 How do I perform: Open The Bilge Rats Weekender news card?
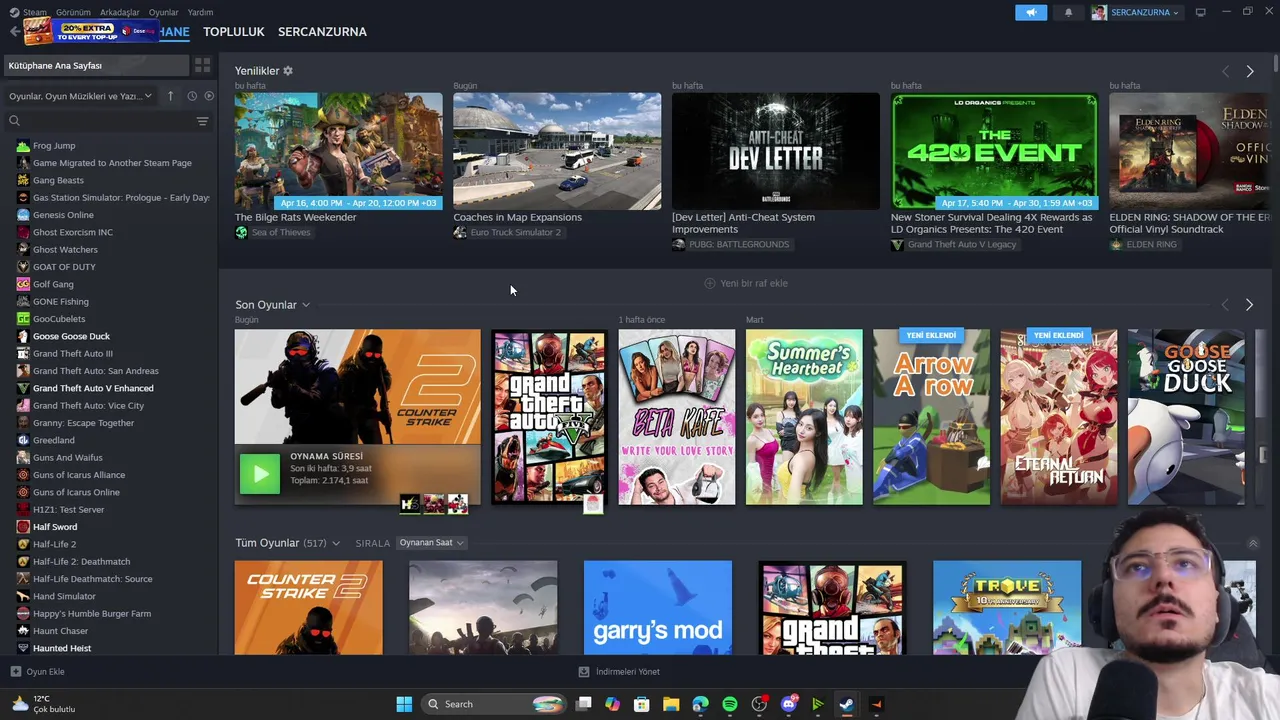tap(338, 151)
